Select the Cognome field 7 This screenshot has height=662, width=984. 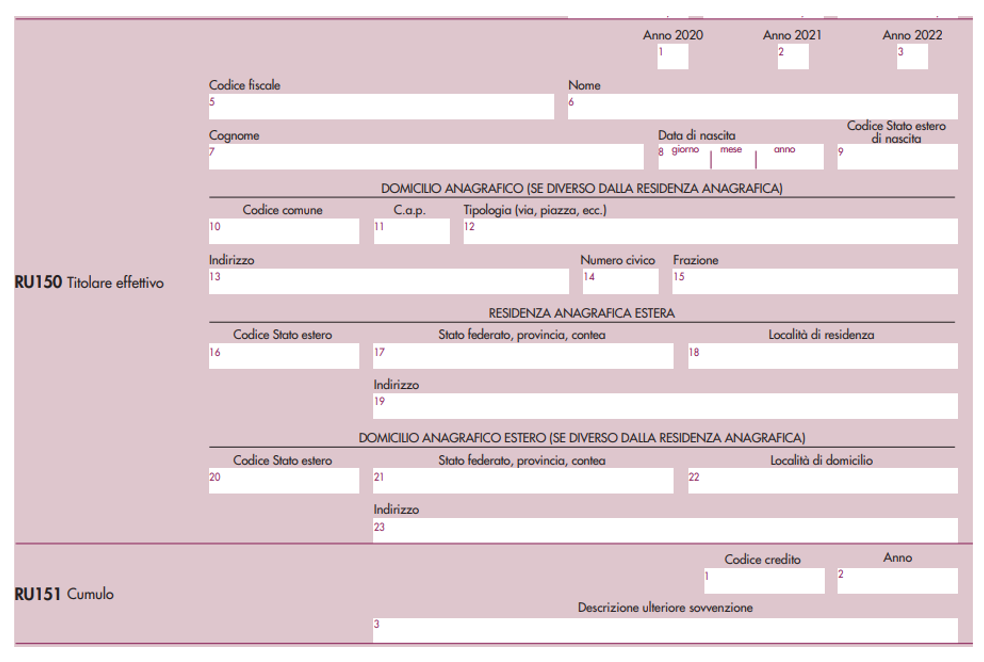(426, 157)
